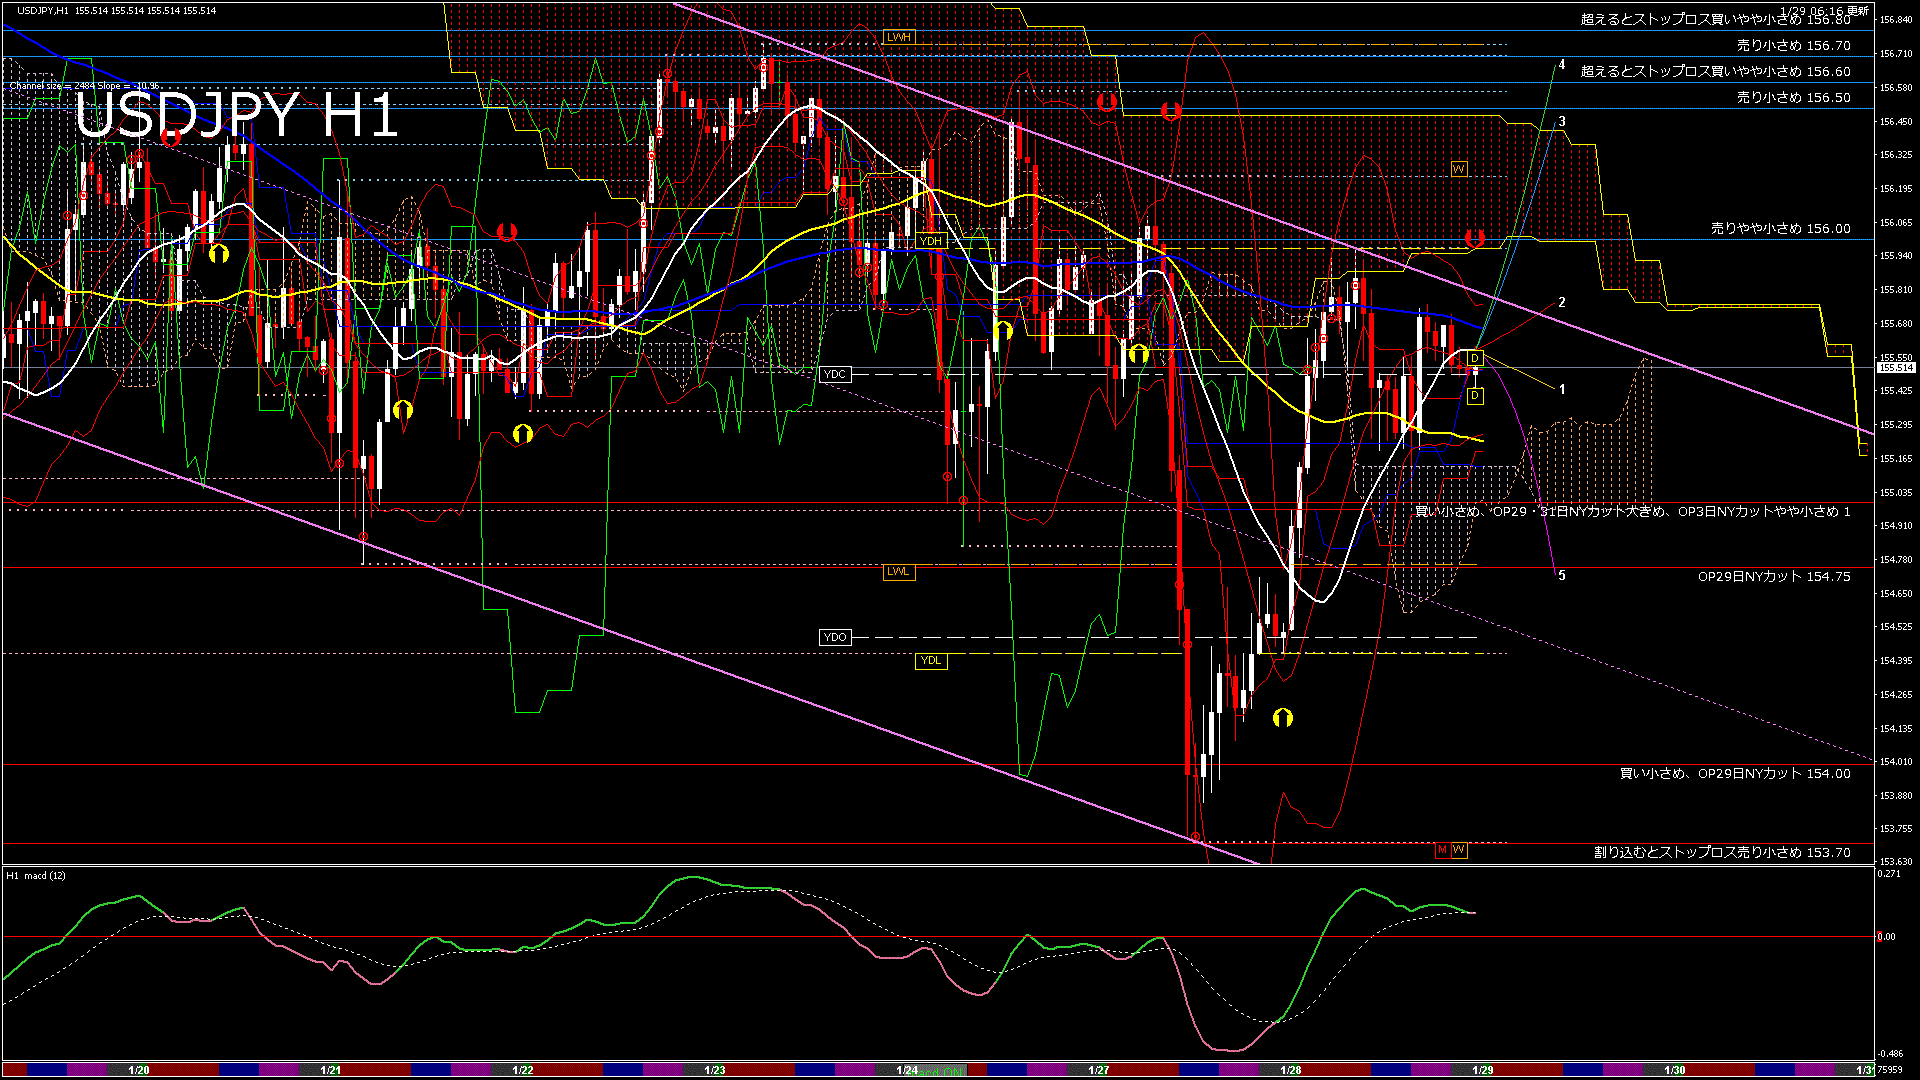Click the 割り込むとストップロス売り小さめ 153.70 label
This screenshot has height=1080, width=1920.
pos(1721,852)
